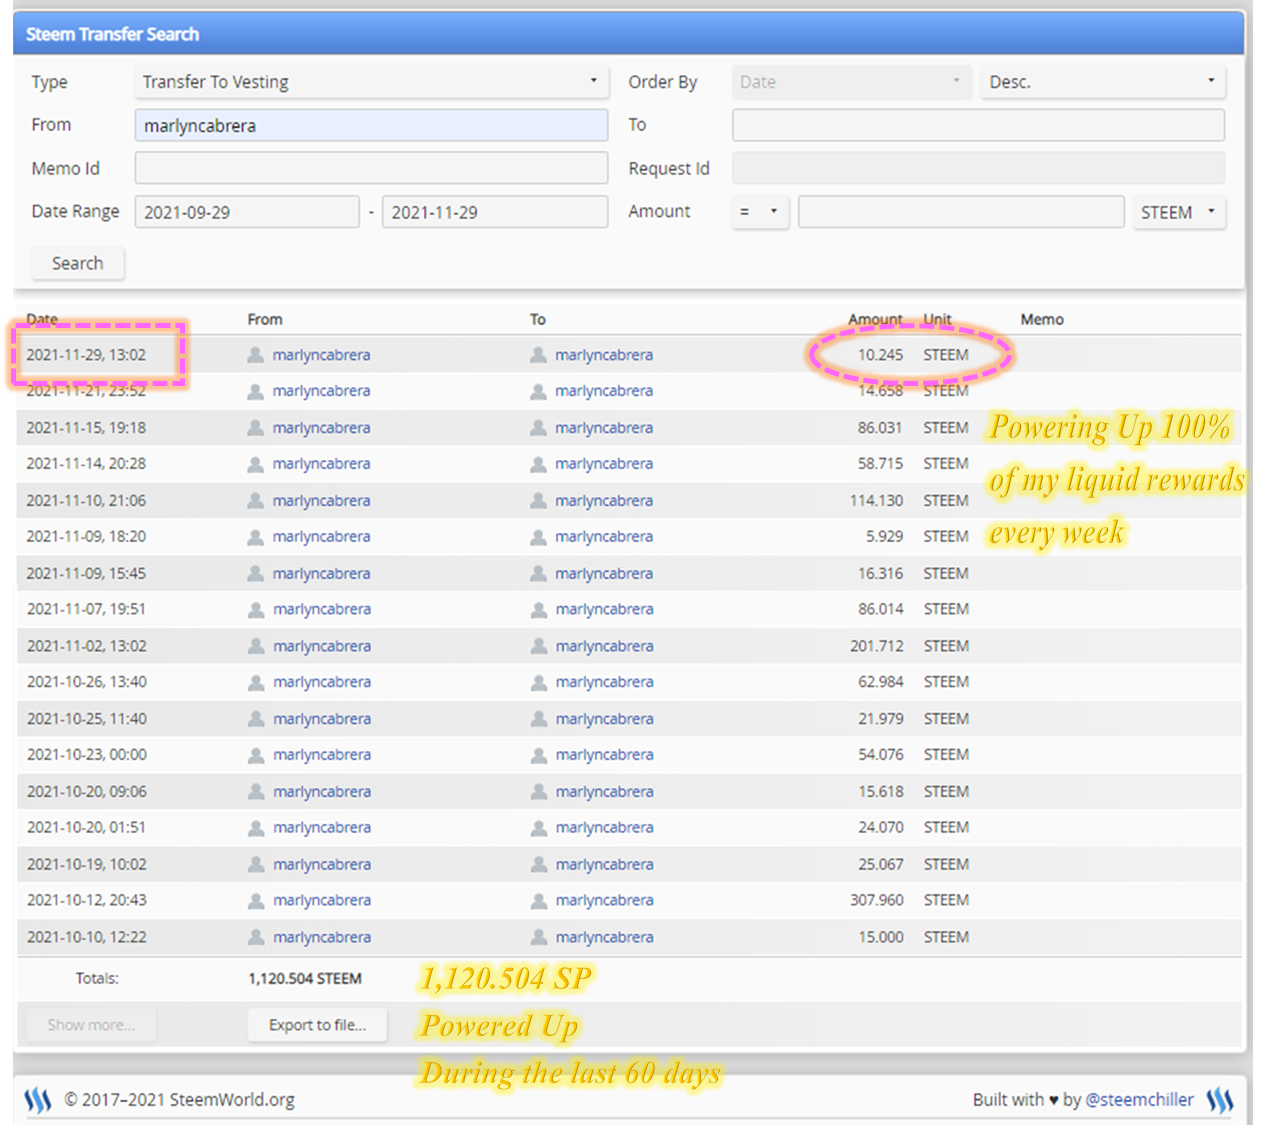Click the From user icon in the 2021-11-02 row
This screenshot has width=1264, height=1125.
tap(256, 646)
